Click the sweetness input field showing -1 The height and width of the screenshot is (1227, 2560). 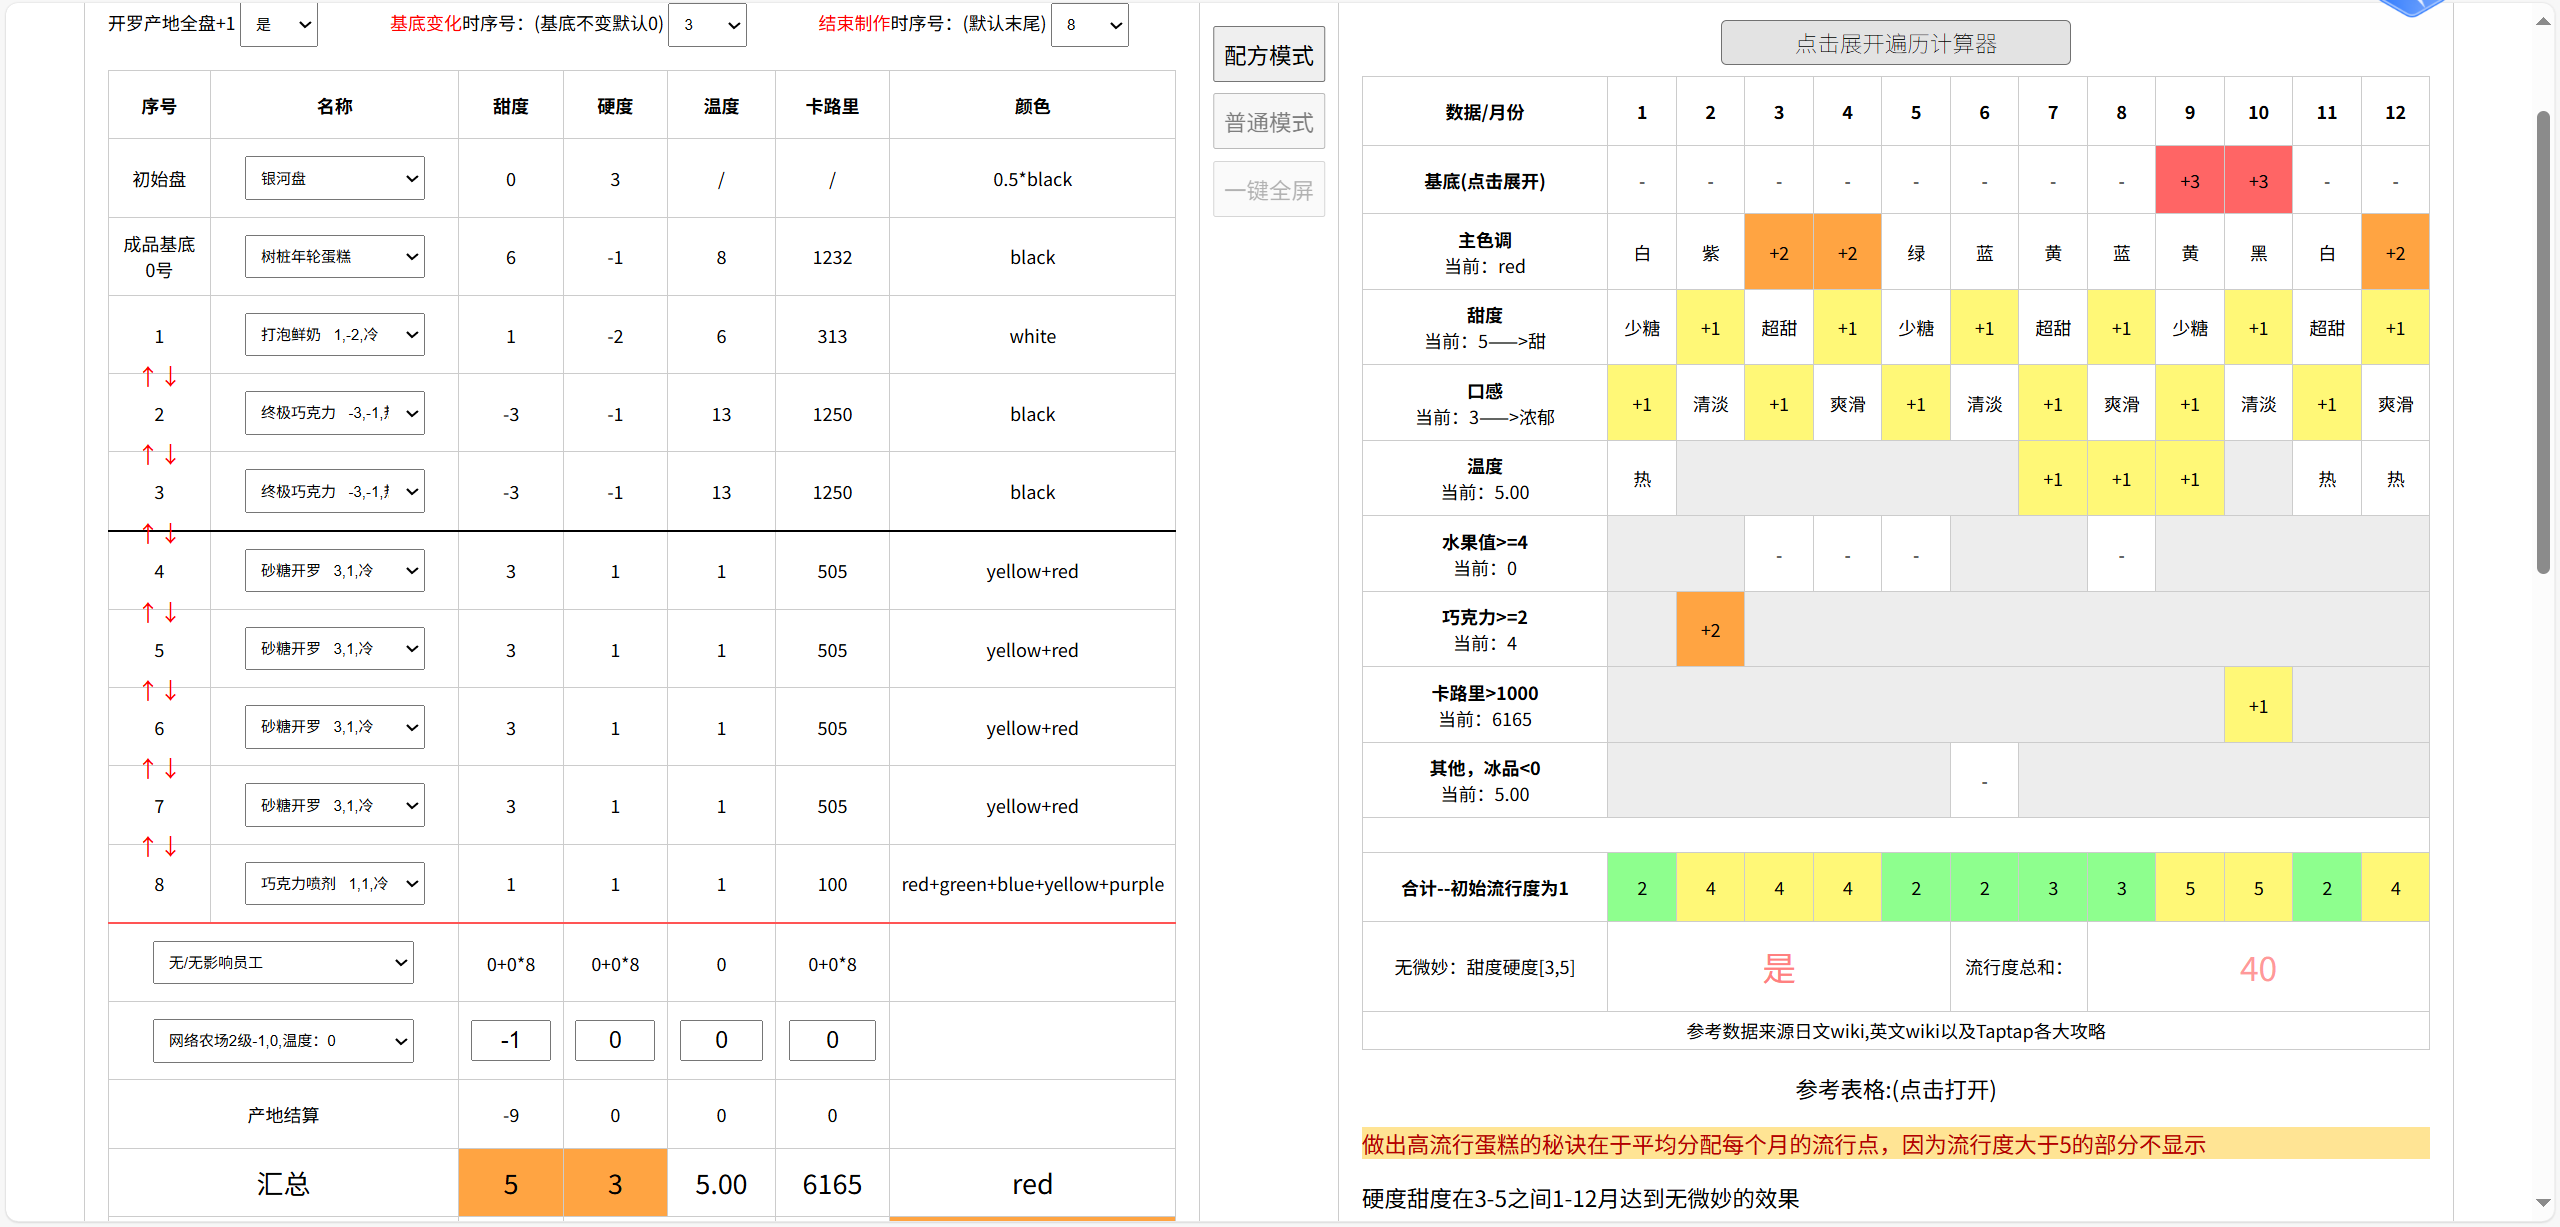coord(510,1041)
